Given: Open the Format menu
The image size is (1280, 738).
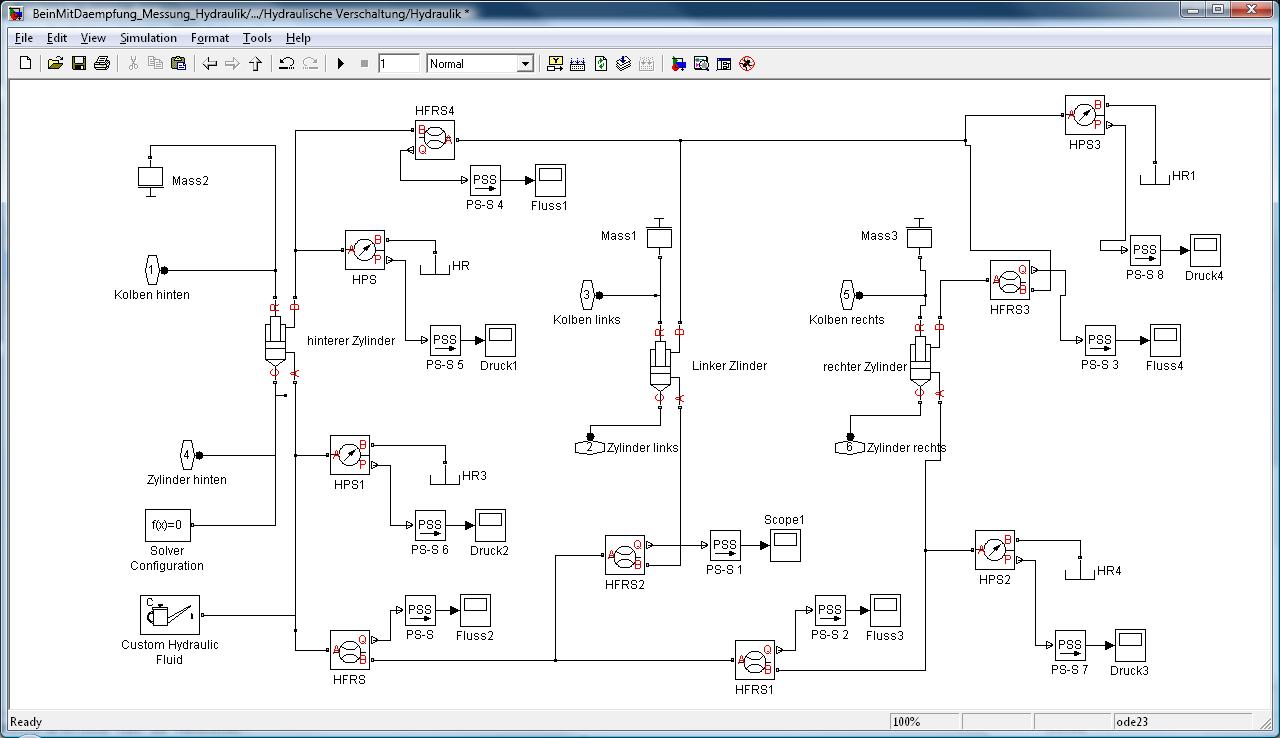Looking at the screenshot, I should click(x=210, y=38).
